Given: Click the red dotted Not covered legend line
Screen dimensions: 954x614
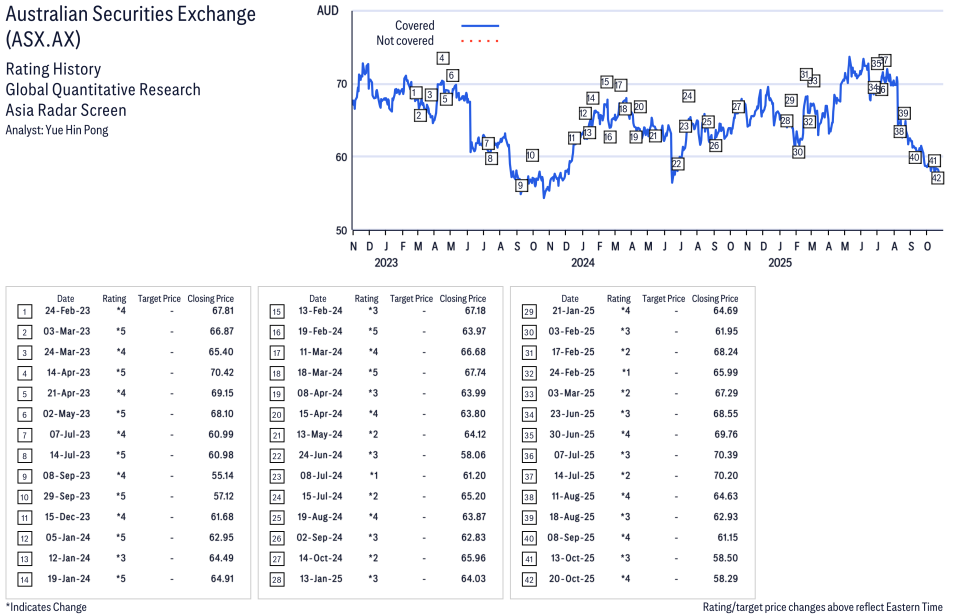Looking at the screenshot, I should coord(480,41).
